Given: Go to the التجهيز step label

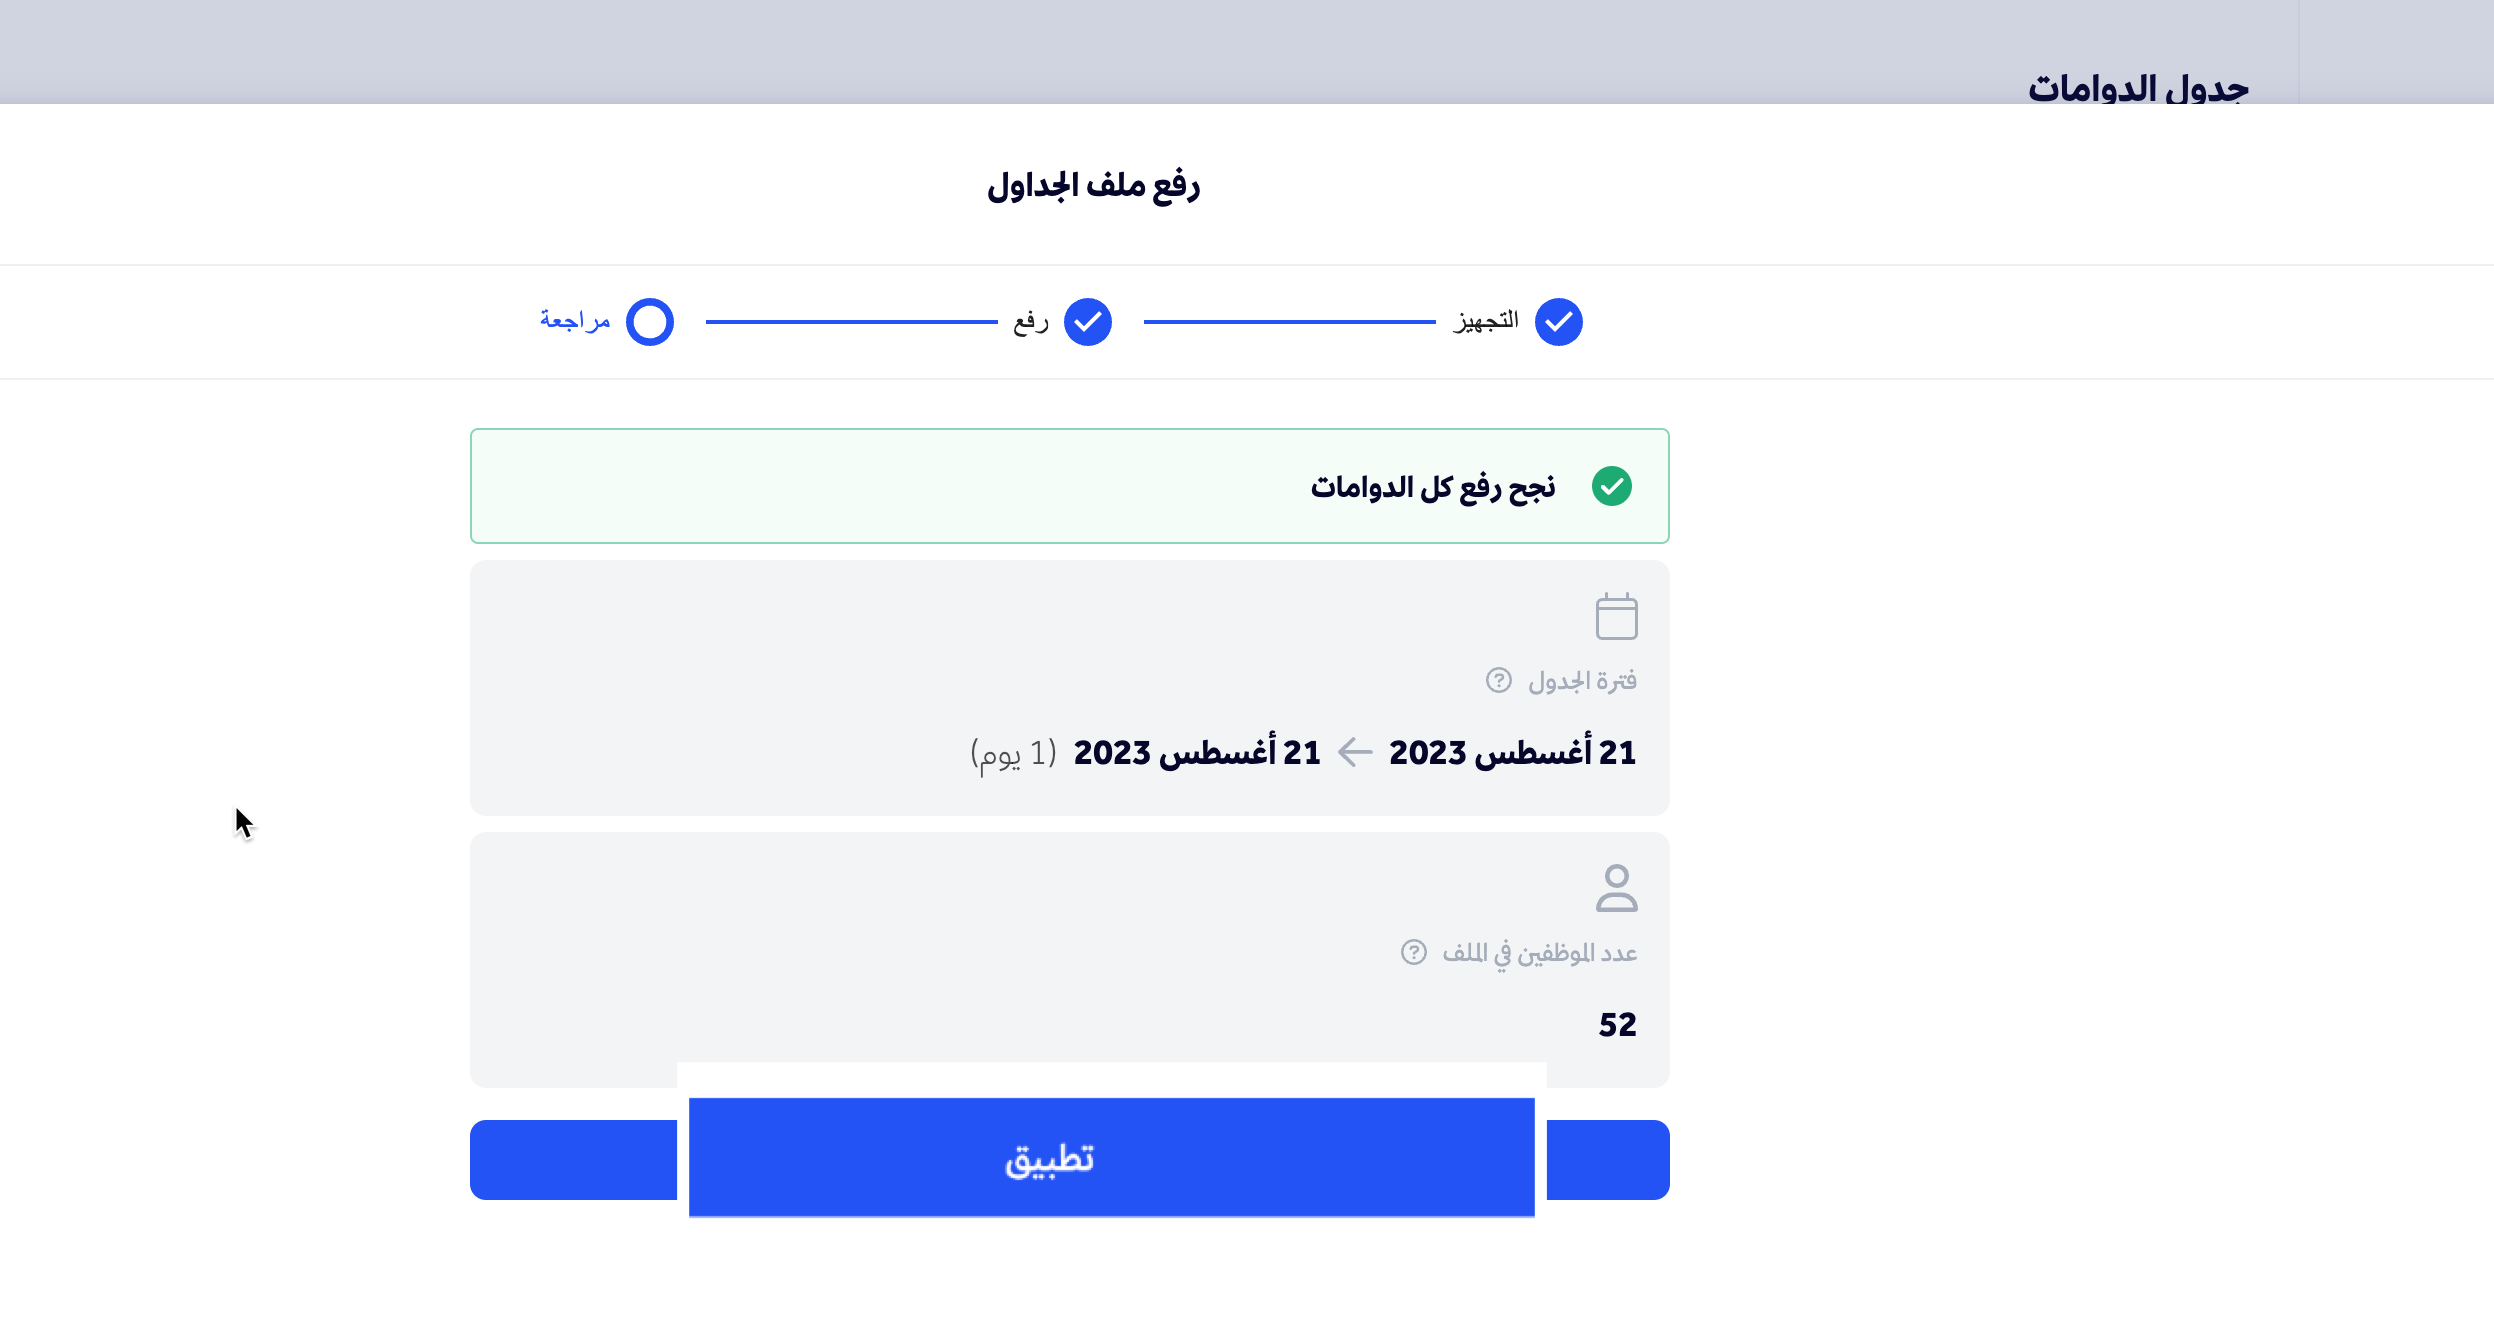Looking at the screenshot, I should (x=1486, y=321).
